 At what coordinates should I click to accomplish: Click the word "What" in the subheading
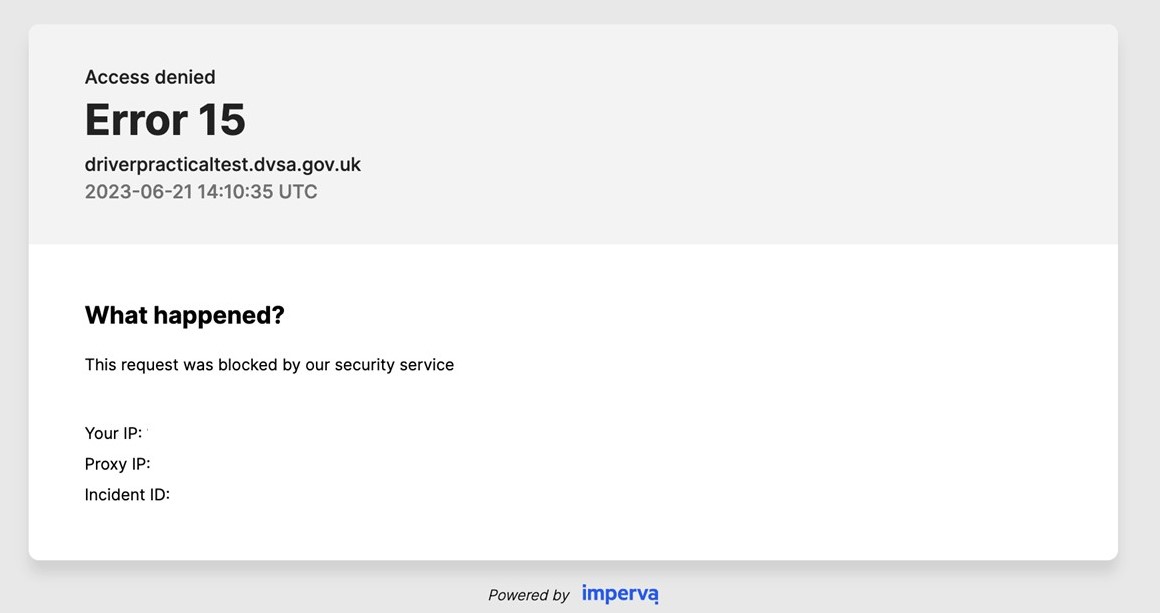[119, 315]
